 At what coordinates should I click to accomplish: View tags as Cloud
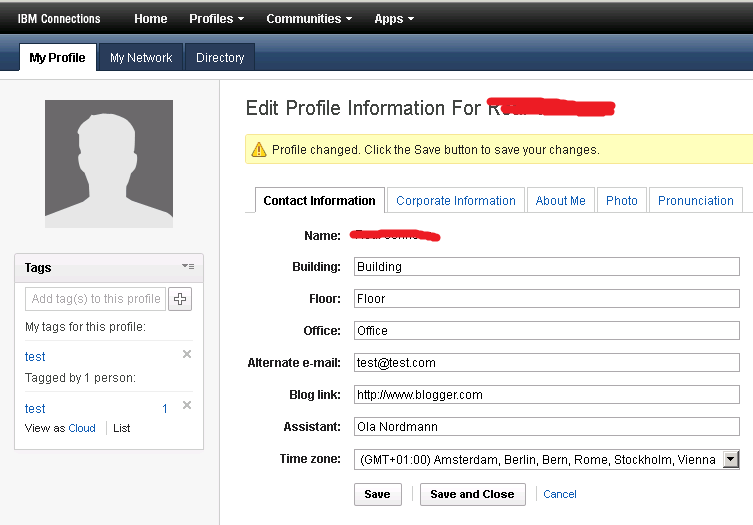coord(82,428)
